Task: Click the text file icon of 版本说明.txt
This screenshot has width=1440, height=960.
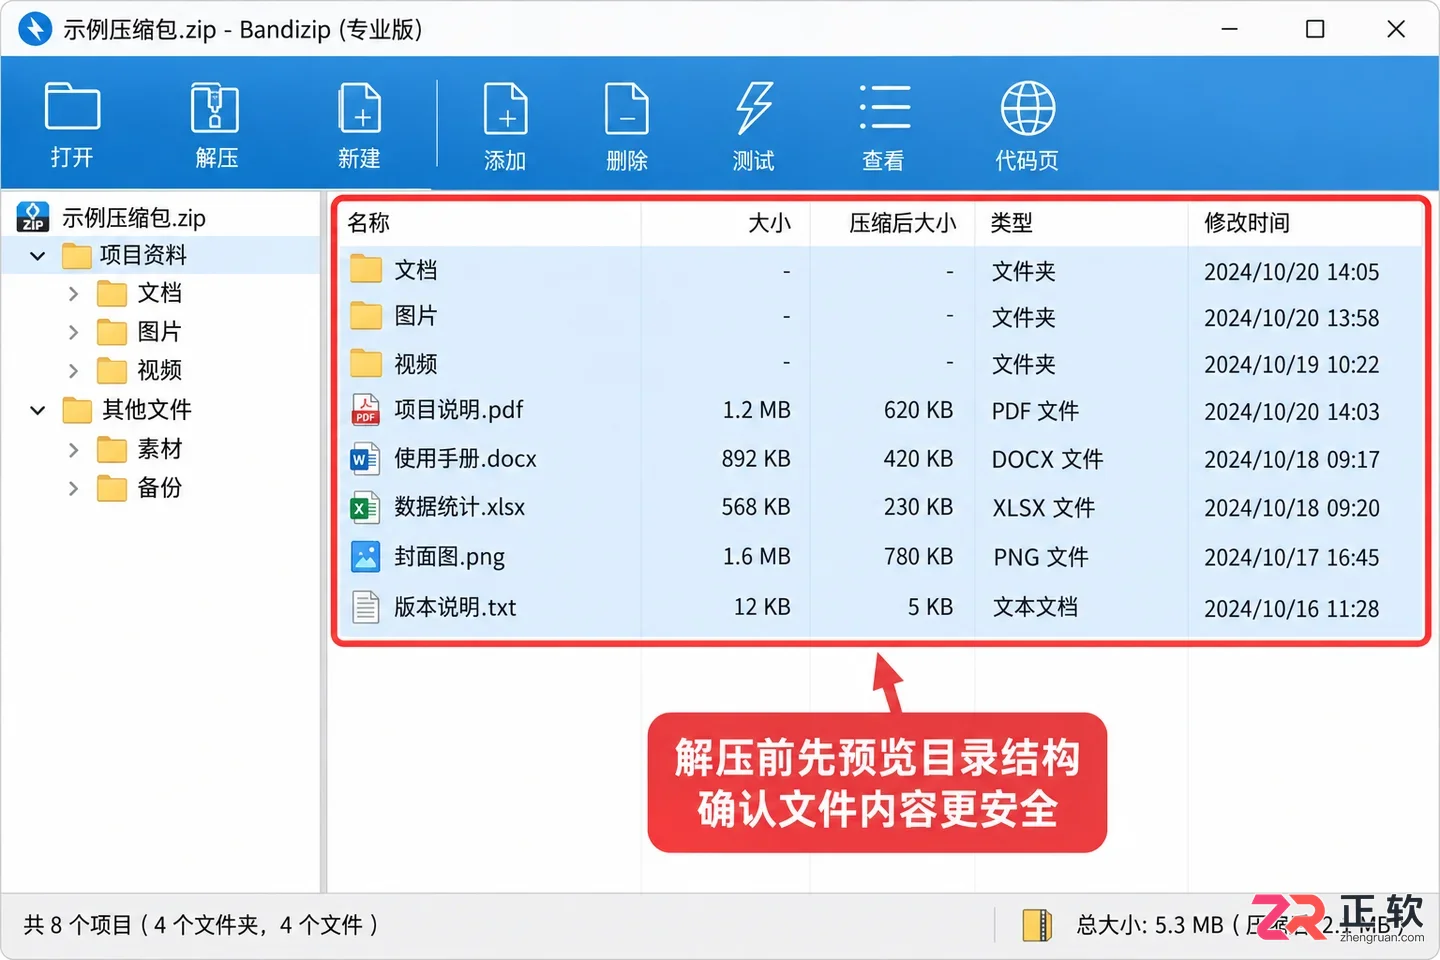Action: (366, 607)
